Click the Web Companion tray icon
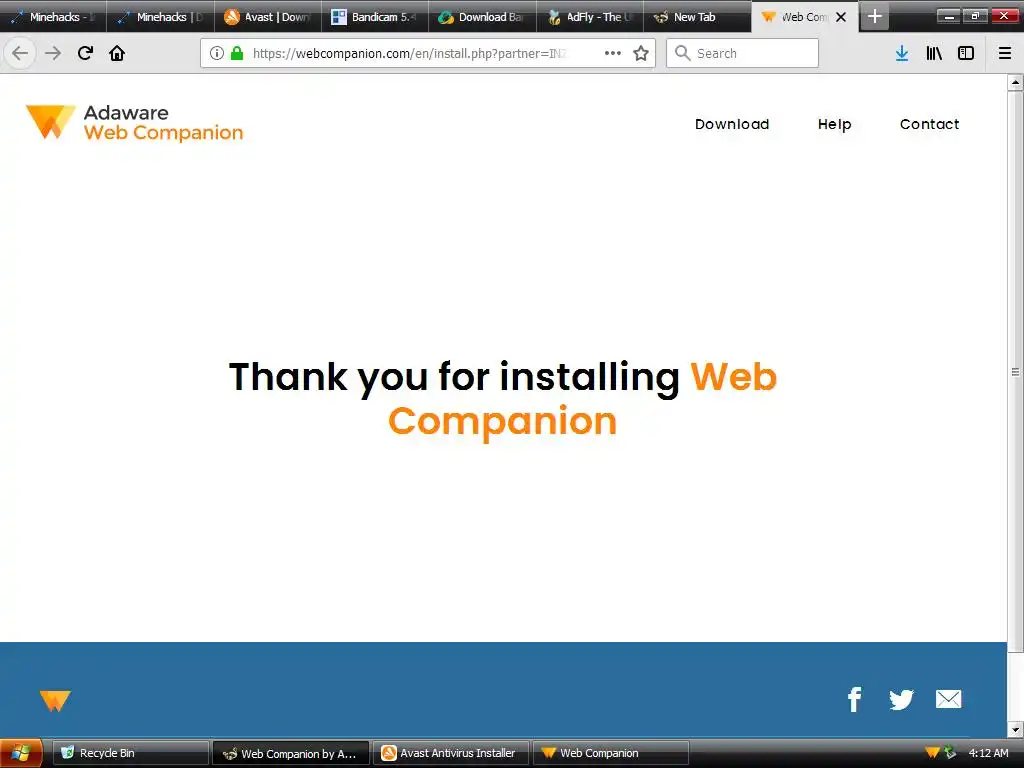The height and width of the screenshot is (768, 1024). (x=933, y=753)
